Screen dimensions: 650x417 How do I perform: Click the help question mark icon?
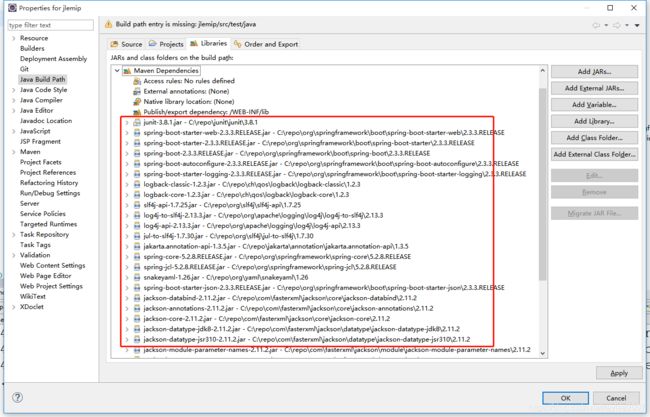[x=17, y=397]
